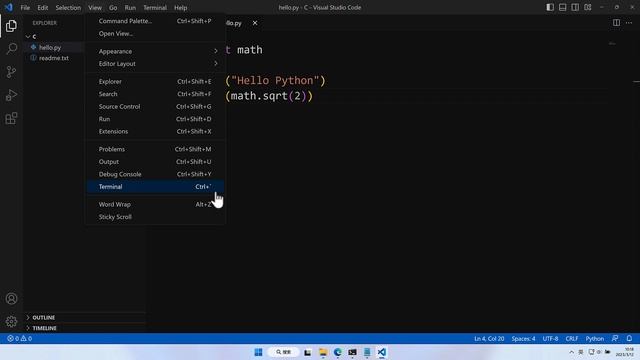Click the errors and warnings status indicator
The width and height of the screenshot is (640, 360).
point(20,338)
